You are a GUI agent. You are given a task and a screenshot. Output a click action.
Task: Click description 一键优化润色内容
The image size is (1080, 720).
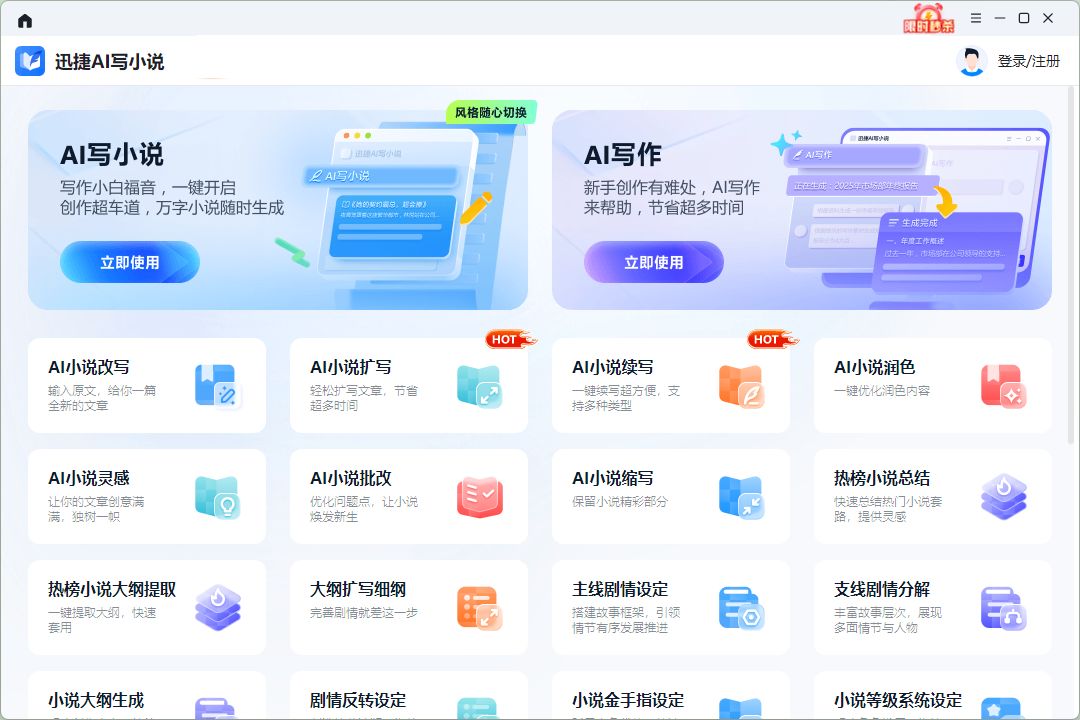click(882, 391)
